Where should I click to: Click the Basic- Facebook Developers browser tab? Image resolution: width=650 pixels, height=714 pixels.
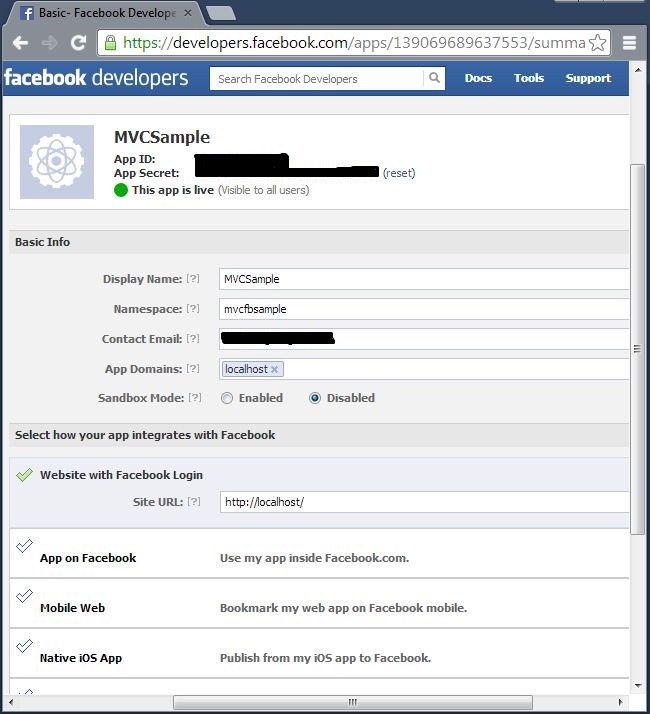(105, 13)
